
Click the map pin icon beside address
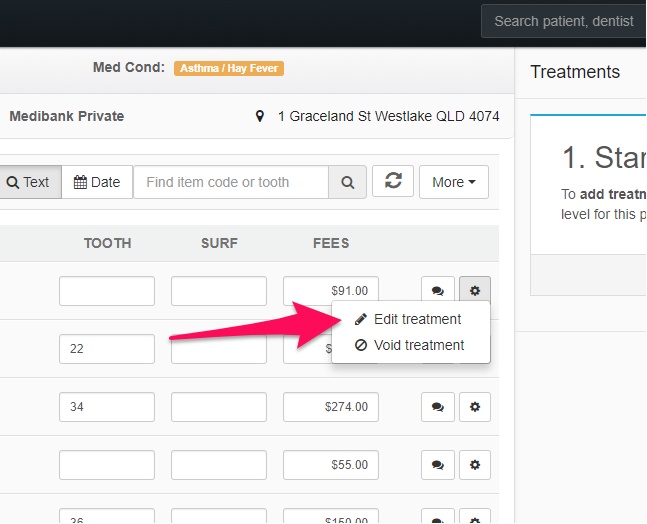pos(260,116)
